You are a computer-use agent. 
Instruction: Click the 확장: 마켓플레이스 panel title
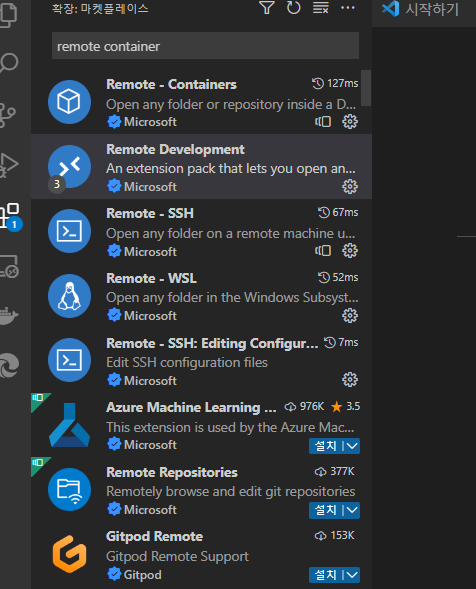[x=100, y=8]
